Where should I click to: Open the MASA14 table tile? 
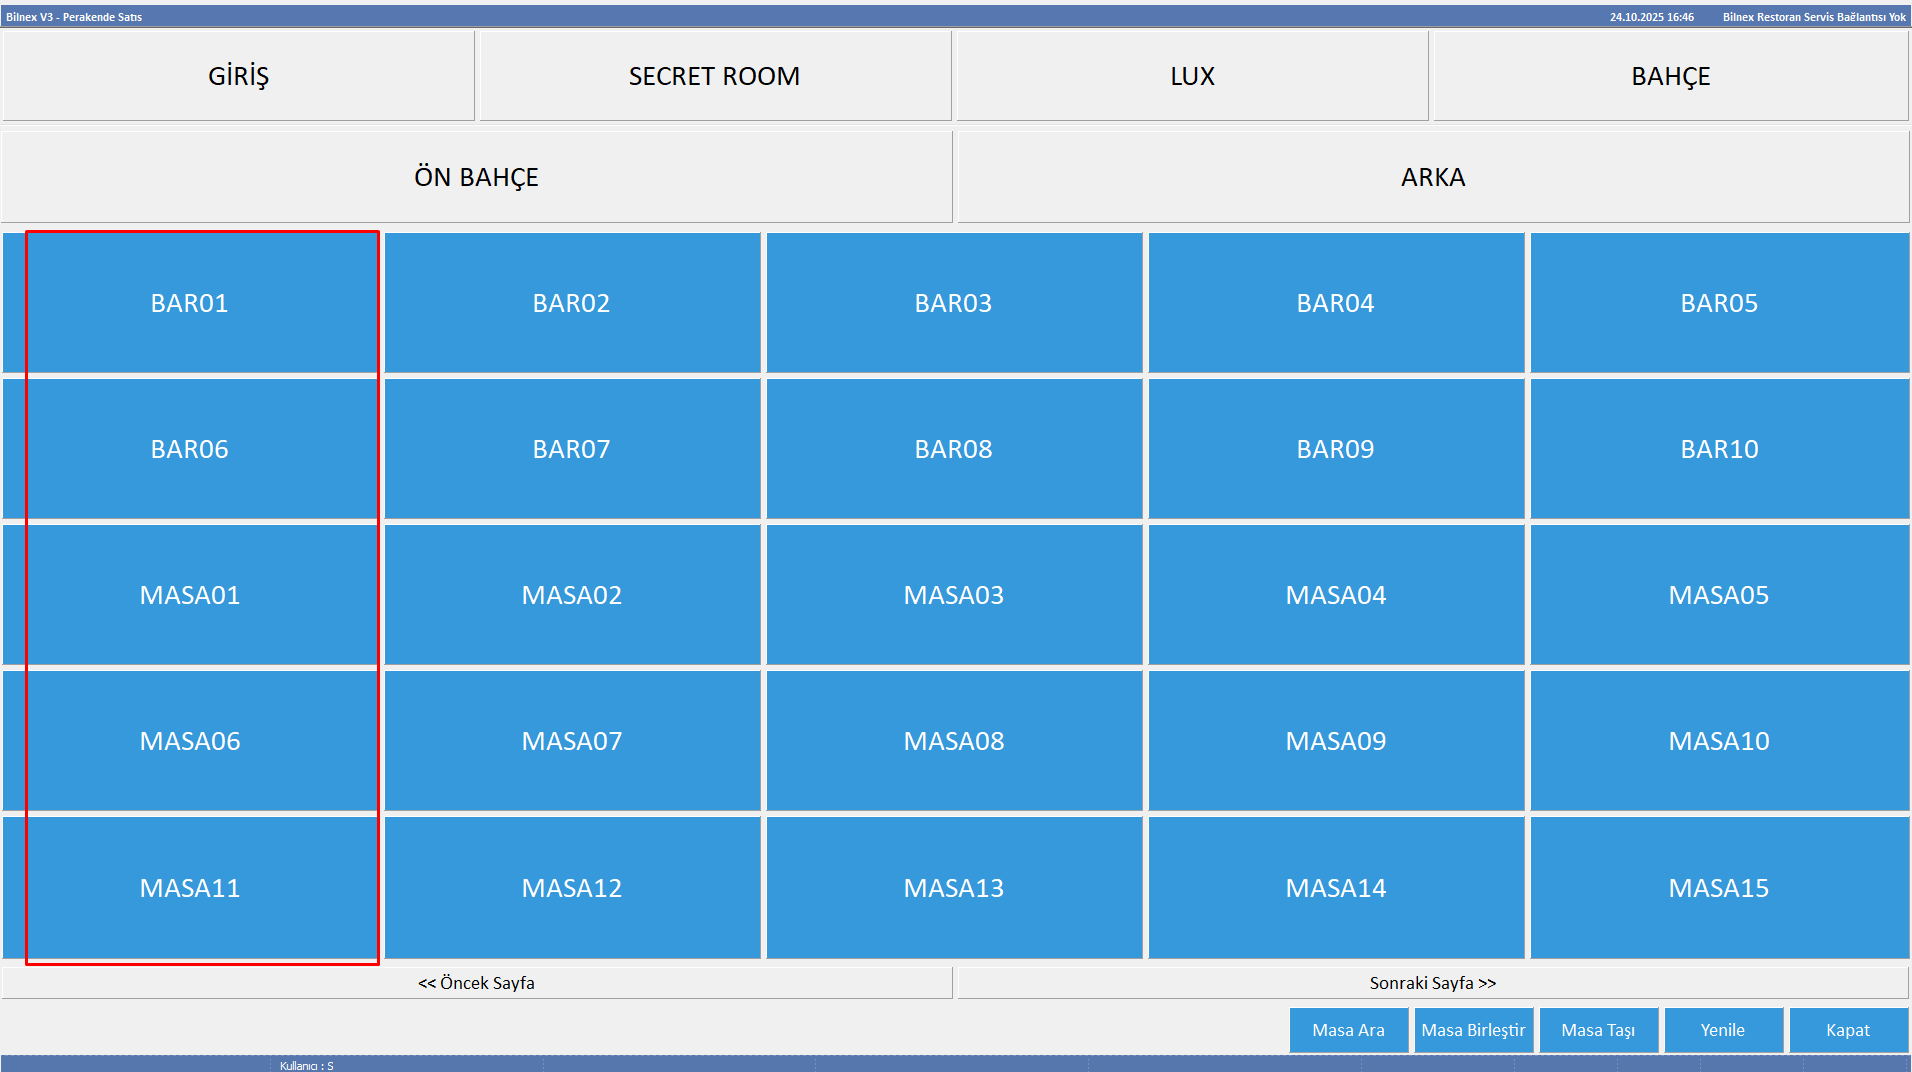[1335, 888]
